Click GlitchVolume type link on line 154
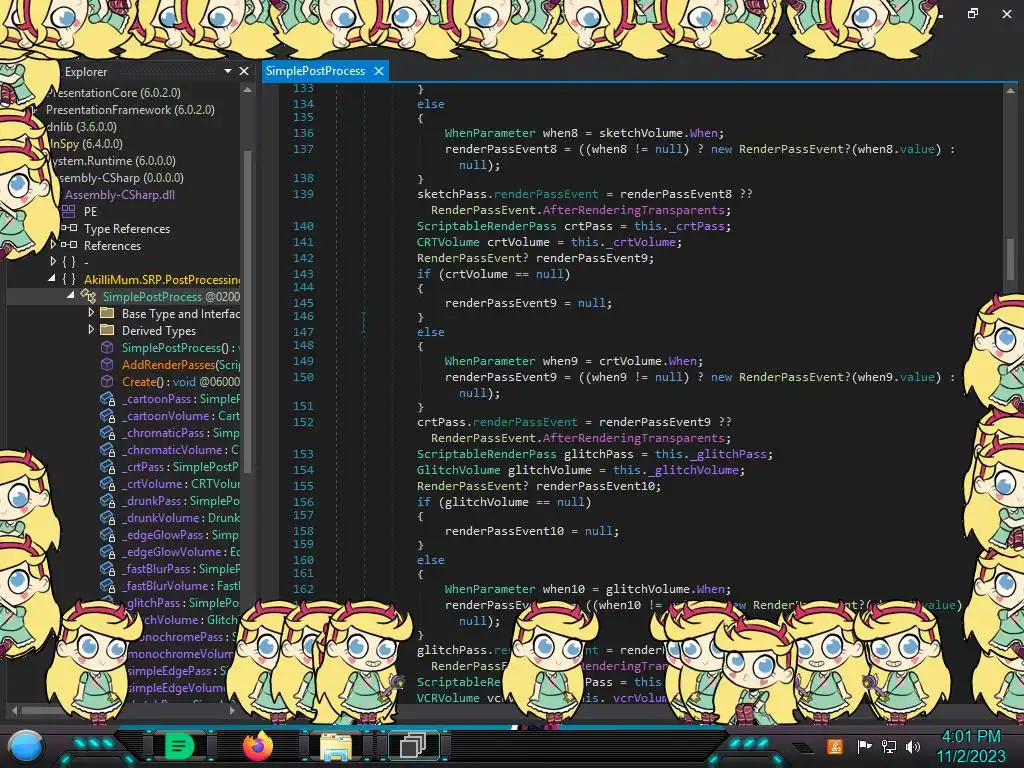 [x=458, y=470]
